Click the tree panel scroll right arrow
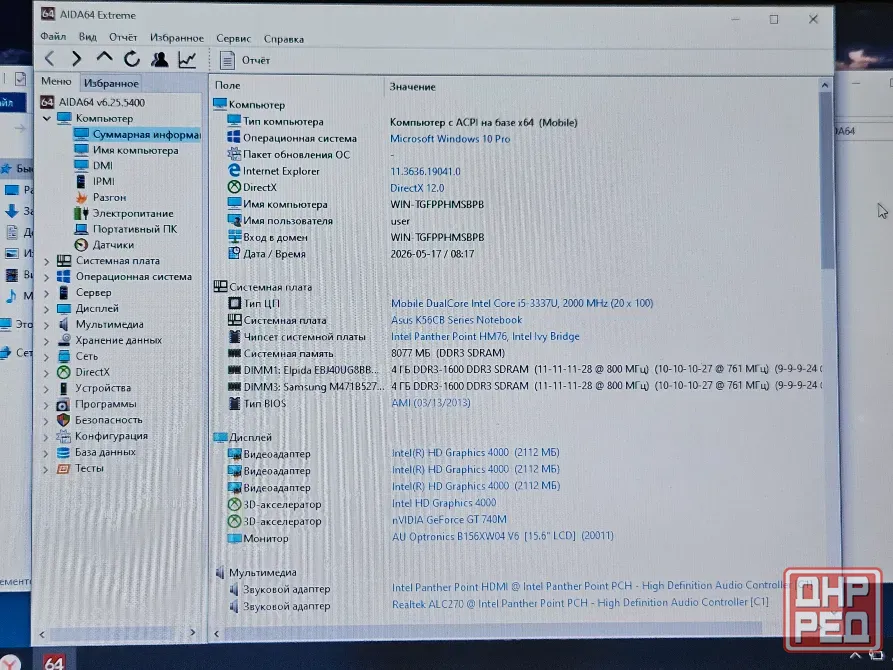 (192, 632)
